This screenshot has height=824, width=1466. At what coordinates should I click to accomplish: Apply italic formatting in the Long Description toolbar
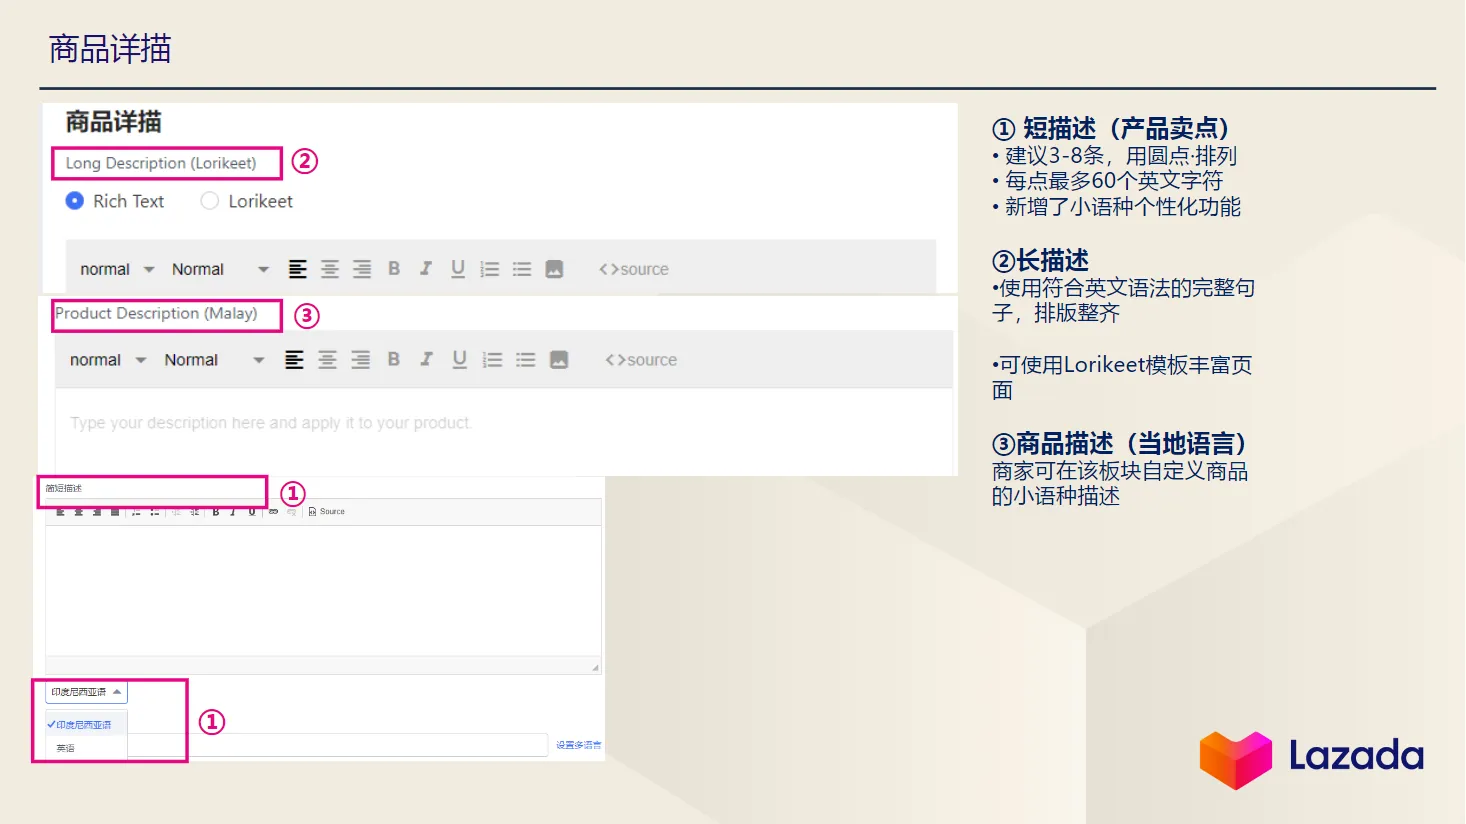[x=425, y=268]
